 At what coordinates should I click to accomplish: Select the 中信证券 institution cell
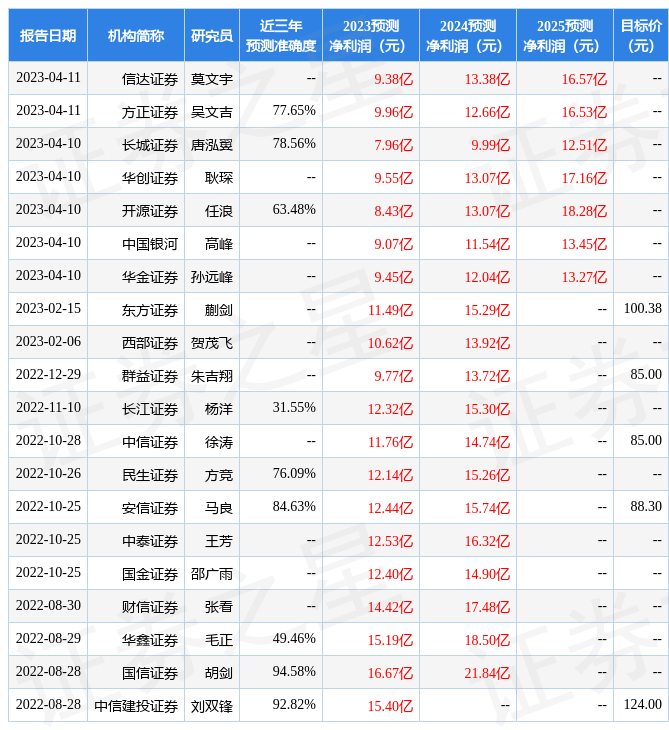coord(136,442)
